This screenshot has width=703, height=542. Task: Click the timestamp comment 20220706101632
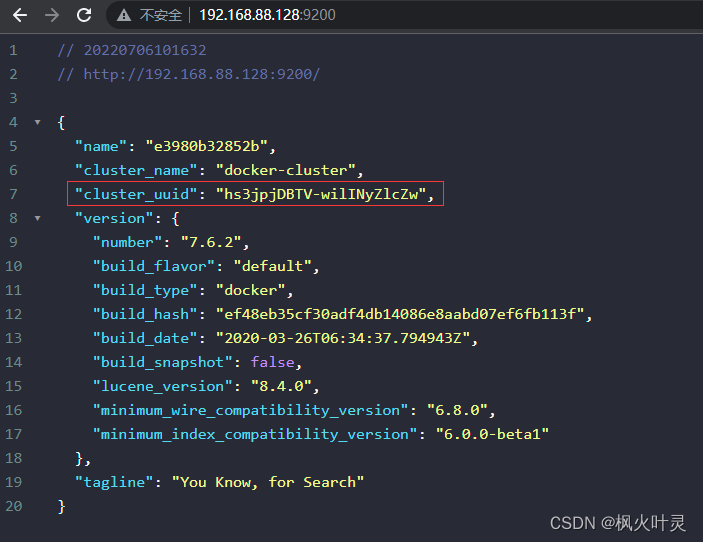pos(145,50)
